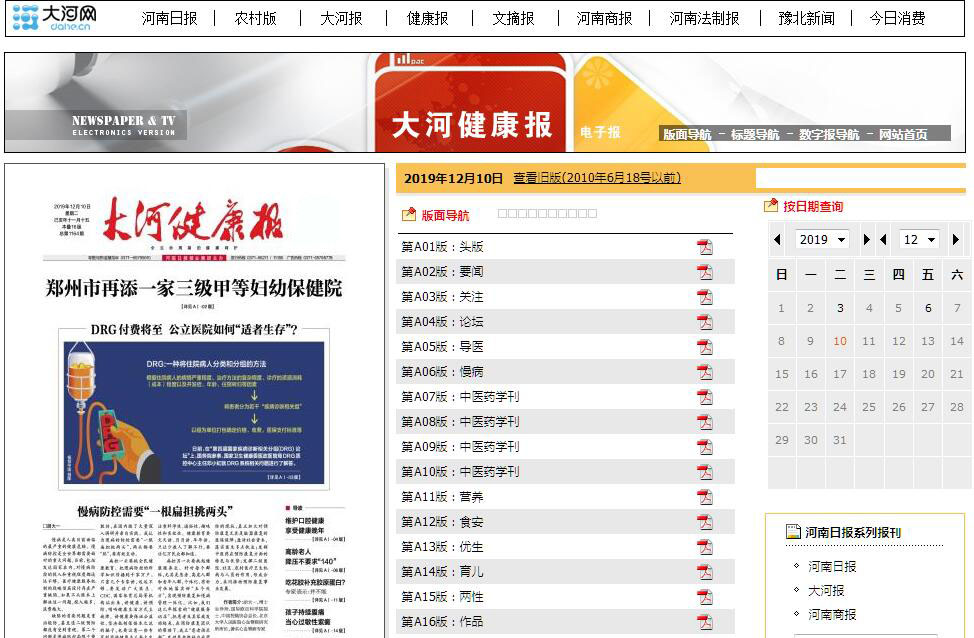Advance calendar to next month

(956, 240)
